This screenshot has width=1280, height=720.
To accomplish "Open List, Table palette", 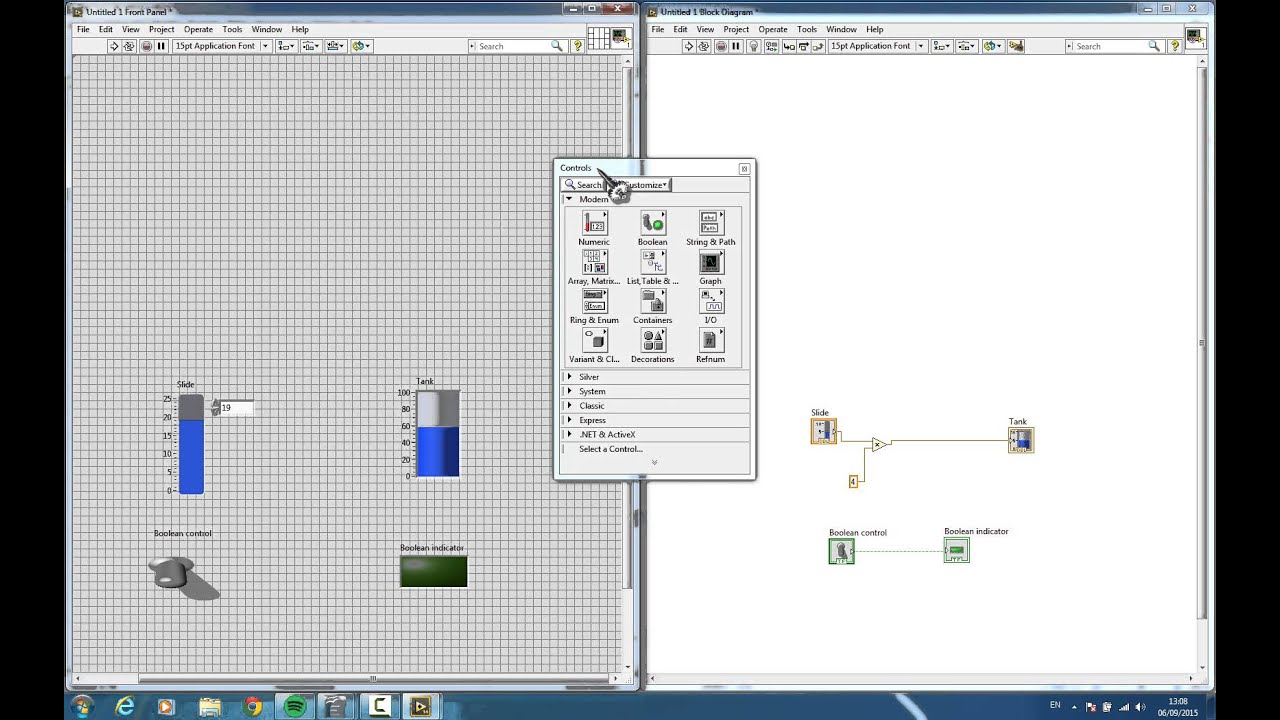I will (652, 268).
